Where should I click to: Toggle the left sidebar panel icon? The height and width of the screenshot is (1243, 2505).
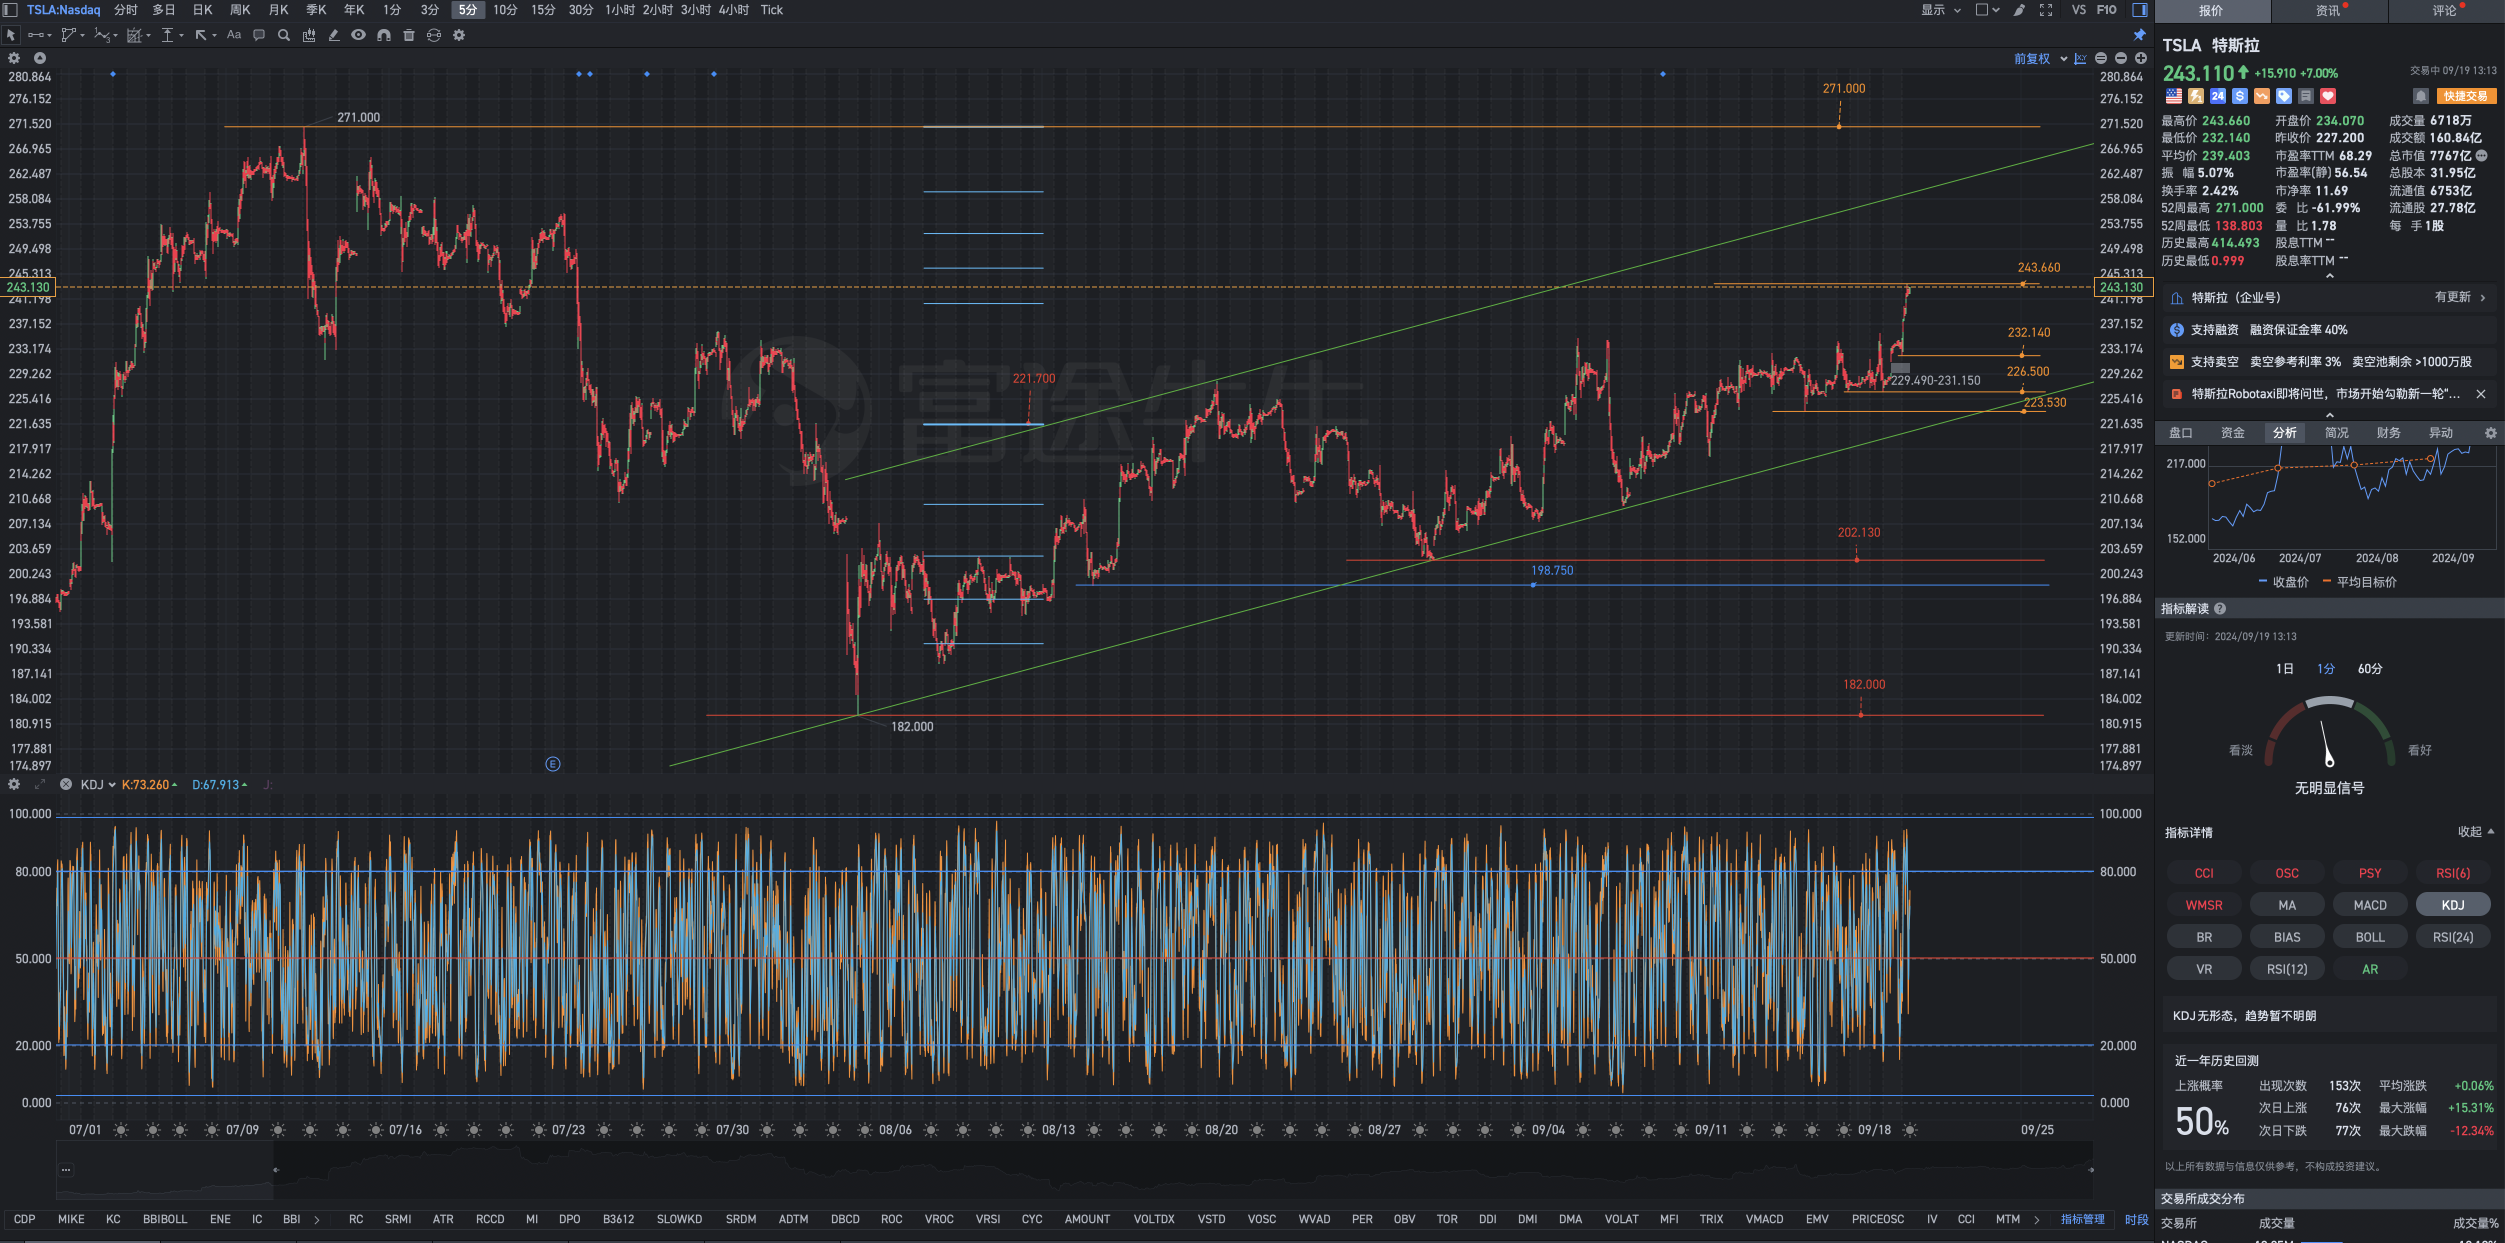tap(11, 10)
